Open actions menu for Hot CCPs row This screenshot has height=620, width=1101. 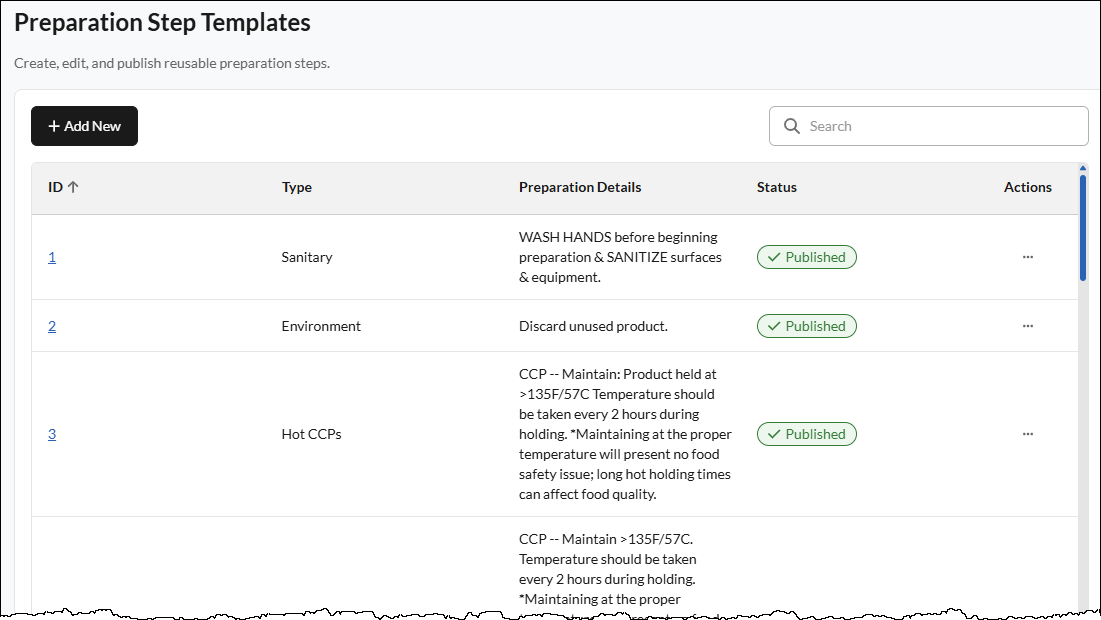click(x=1028, y=434)
